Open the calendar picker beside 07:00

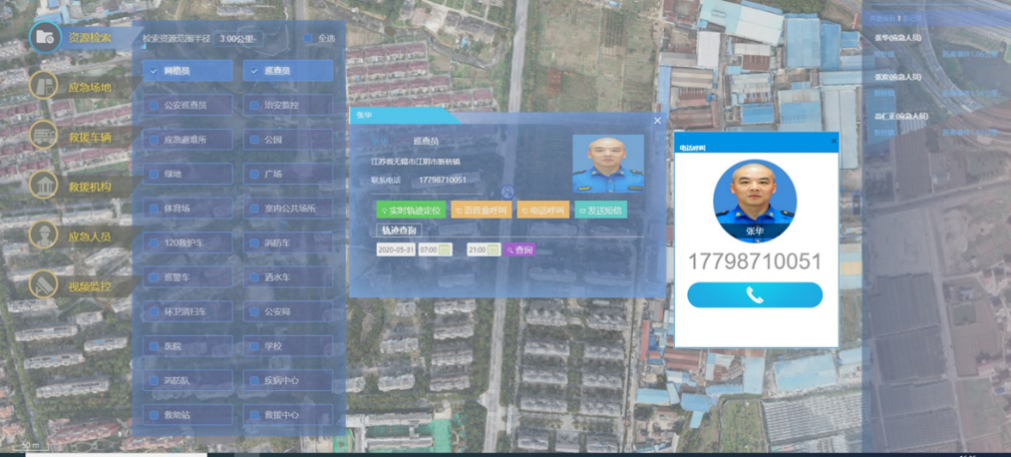coord(445,250)
